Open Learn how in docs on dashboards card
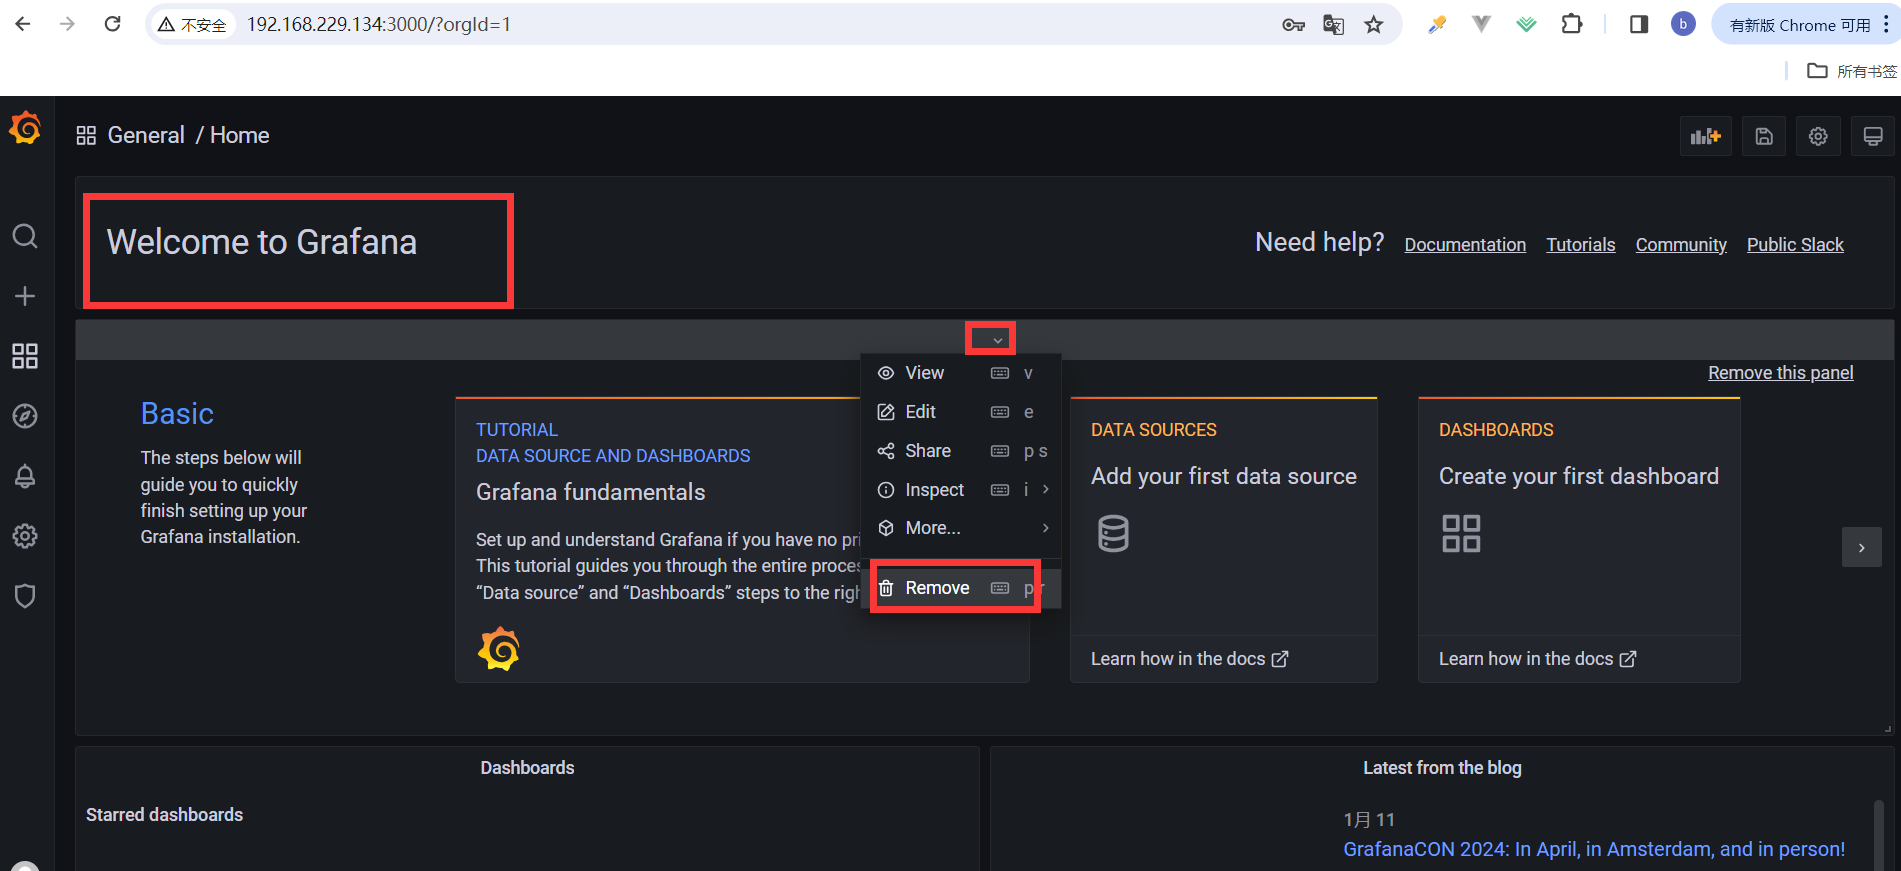Image resolution: width=1901 pixels, height=871 pixels. pos(1537,659)
